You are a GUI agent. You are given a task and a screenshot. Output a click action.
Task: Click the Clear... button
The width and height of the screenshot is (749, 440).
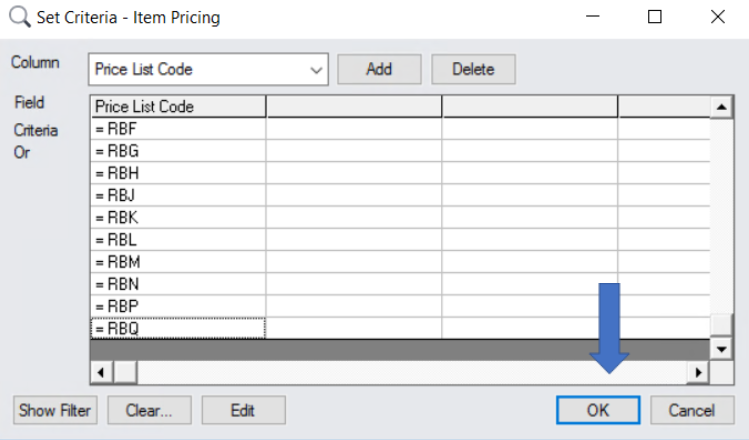pyautogui.click(x=148, y=410)
